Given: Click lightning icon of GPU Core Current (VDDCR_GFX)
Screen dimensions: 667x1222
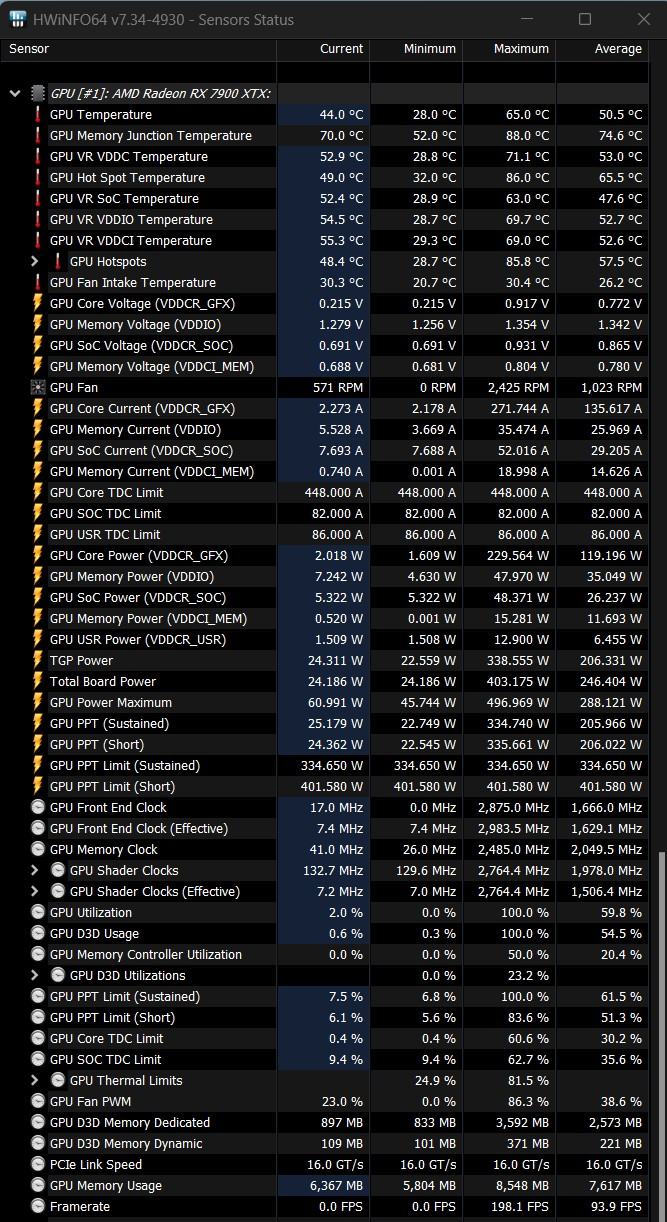Looking at the screenshot, I should (x=38, y=408).
